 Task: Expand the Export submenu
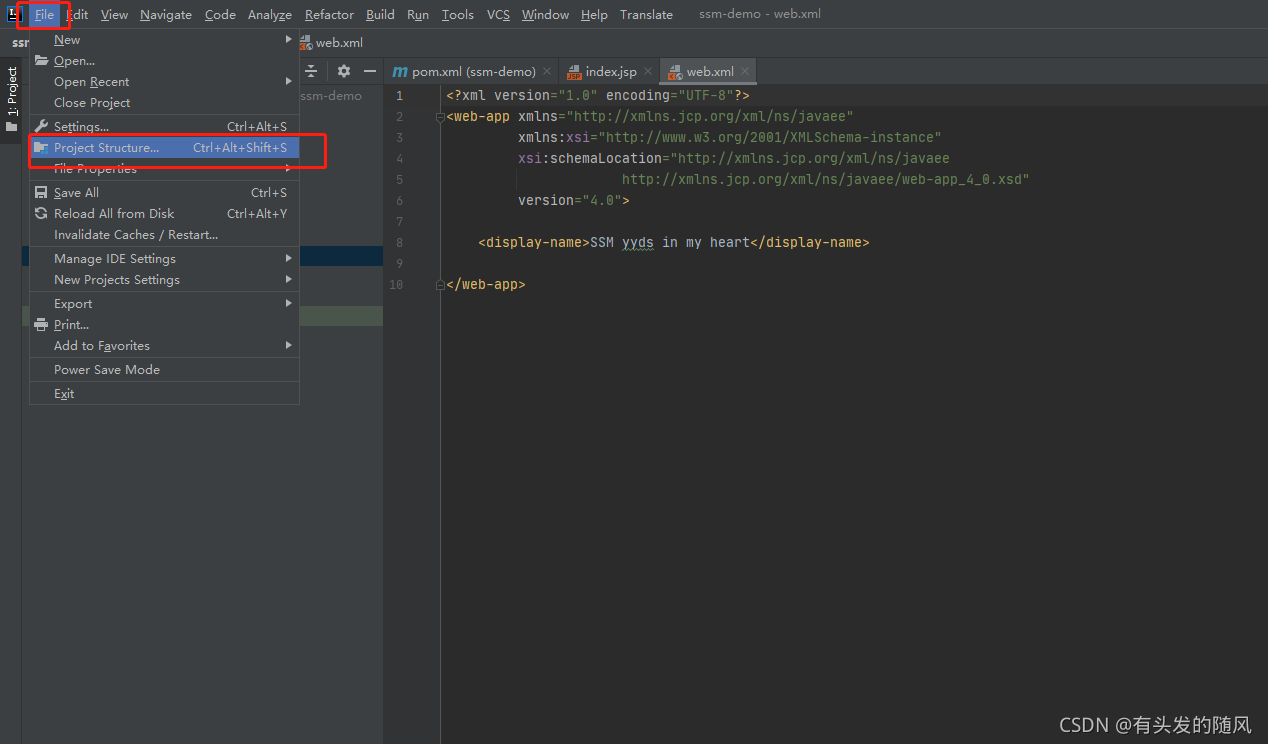(289, 304)
